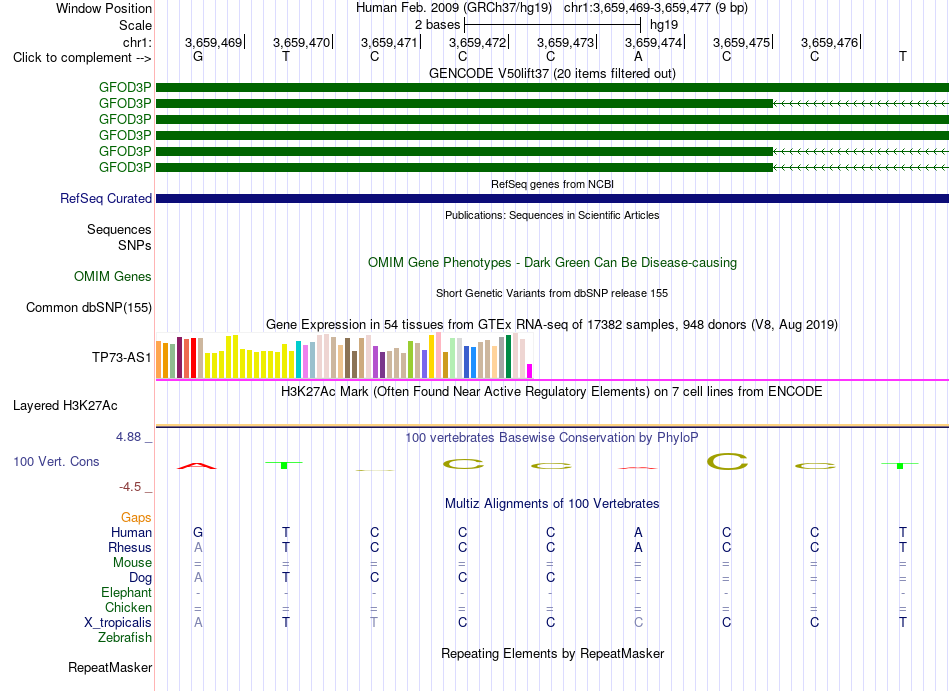Click coordinate label 3,659,474
The image size is (950, 691).
point(653,42)
